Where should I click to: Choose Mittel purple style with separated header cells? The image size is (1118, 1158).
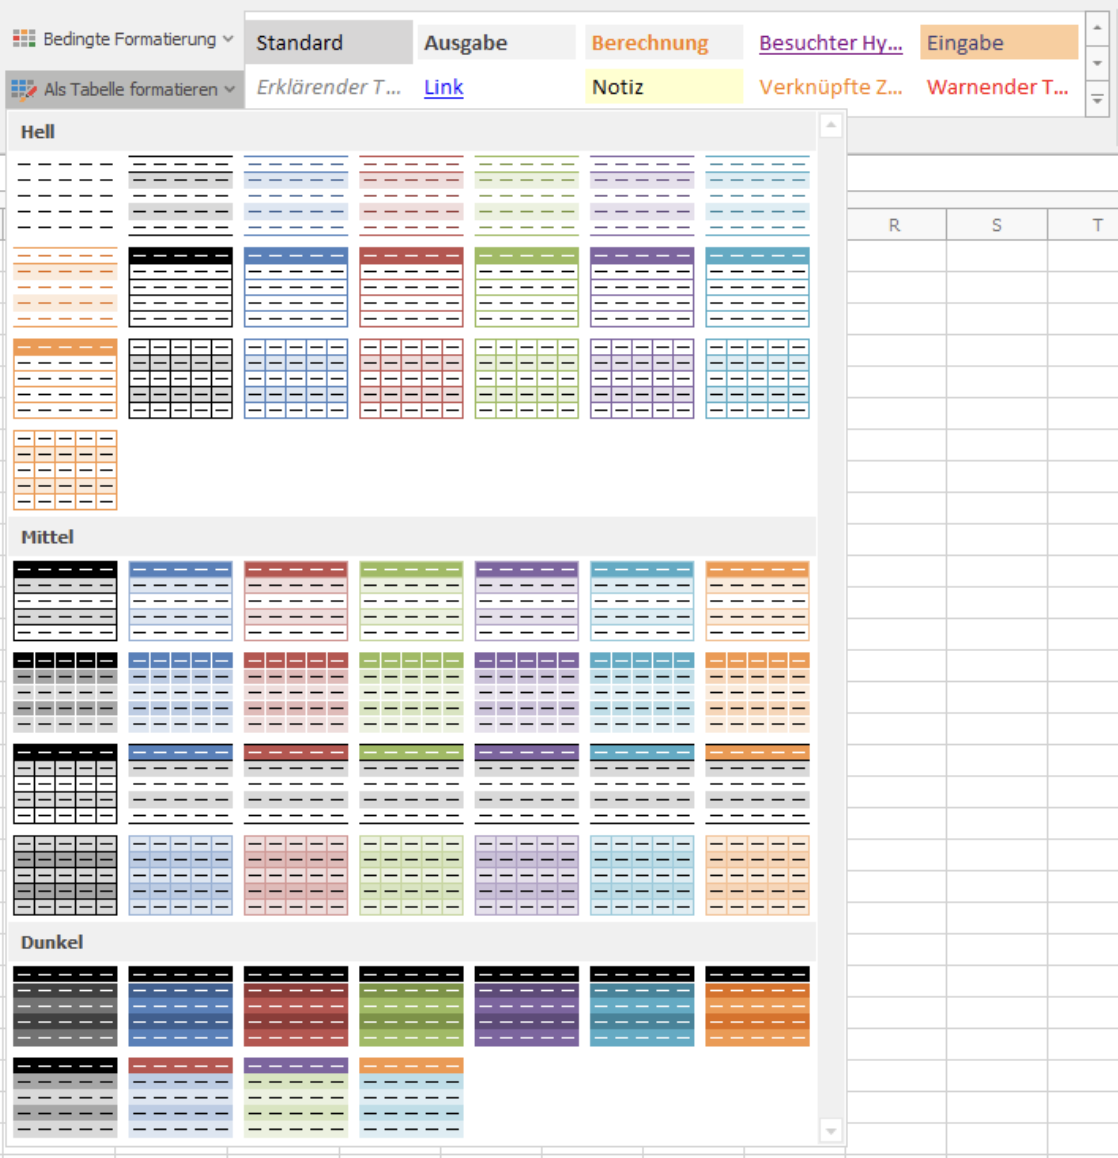pyautogui.click(x=527, y=693)
